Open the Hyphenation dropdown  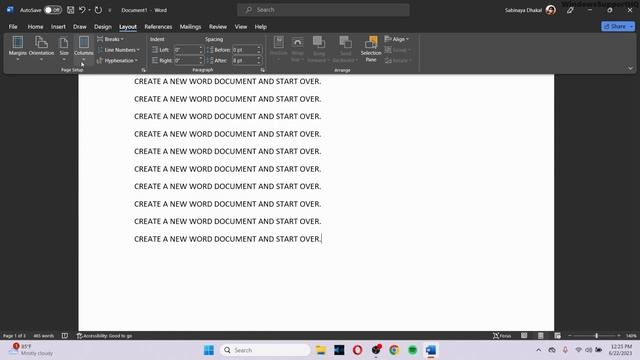117,60
